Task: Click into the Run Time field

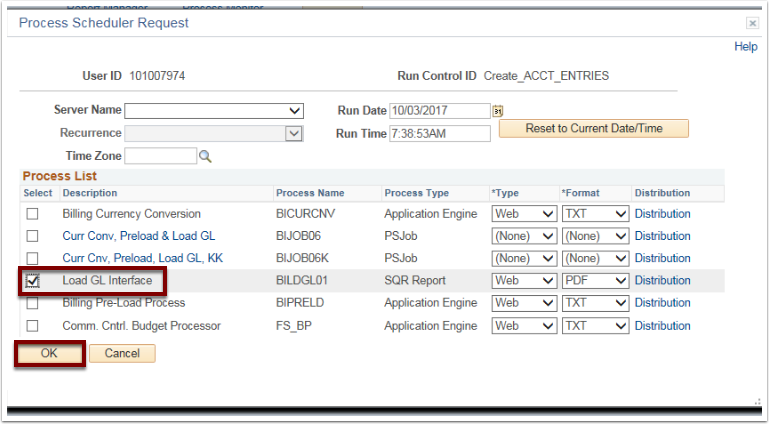Action: [440, 134]
